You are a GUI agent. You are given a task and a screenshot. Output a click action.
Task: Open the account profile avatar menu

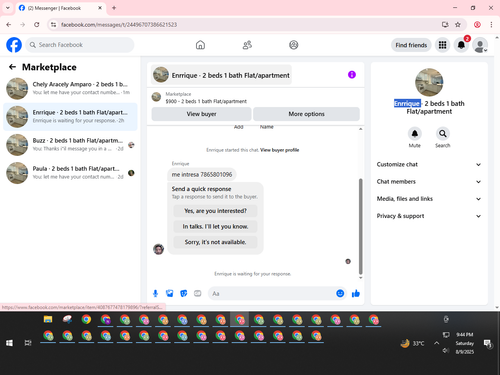[x=480, y=45]
